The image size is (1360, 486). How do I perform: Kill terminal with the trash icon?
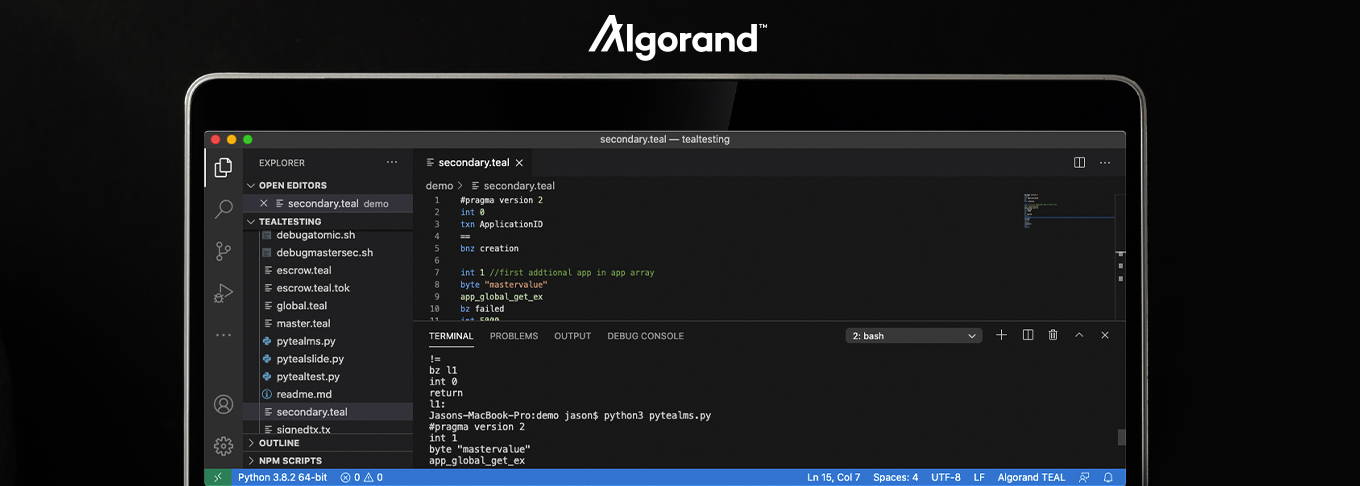1053,335
